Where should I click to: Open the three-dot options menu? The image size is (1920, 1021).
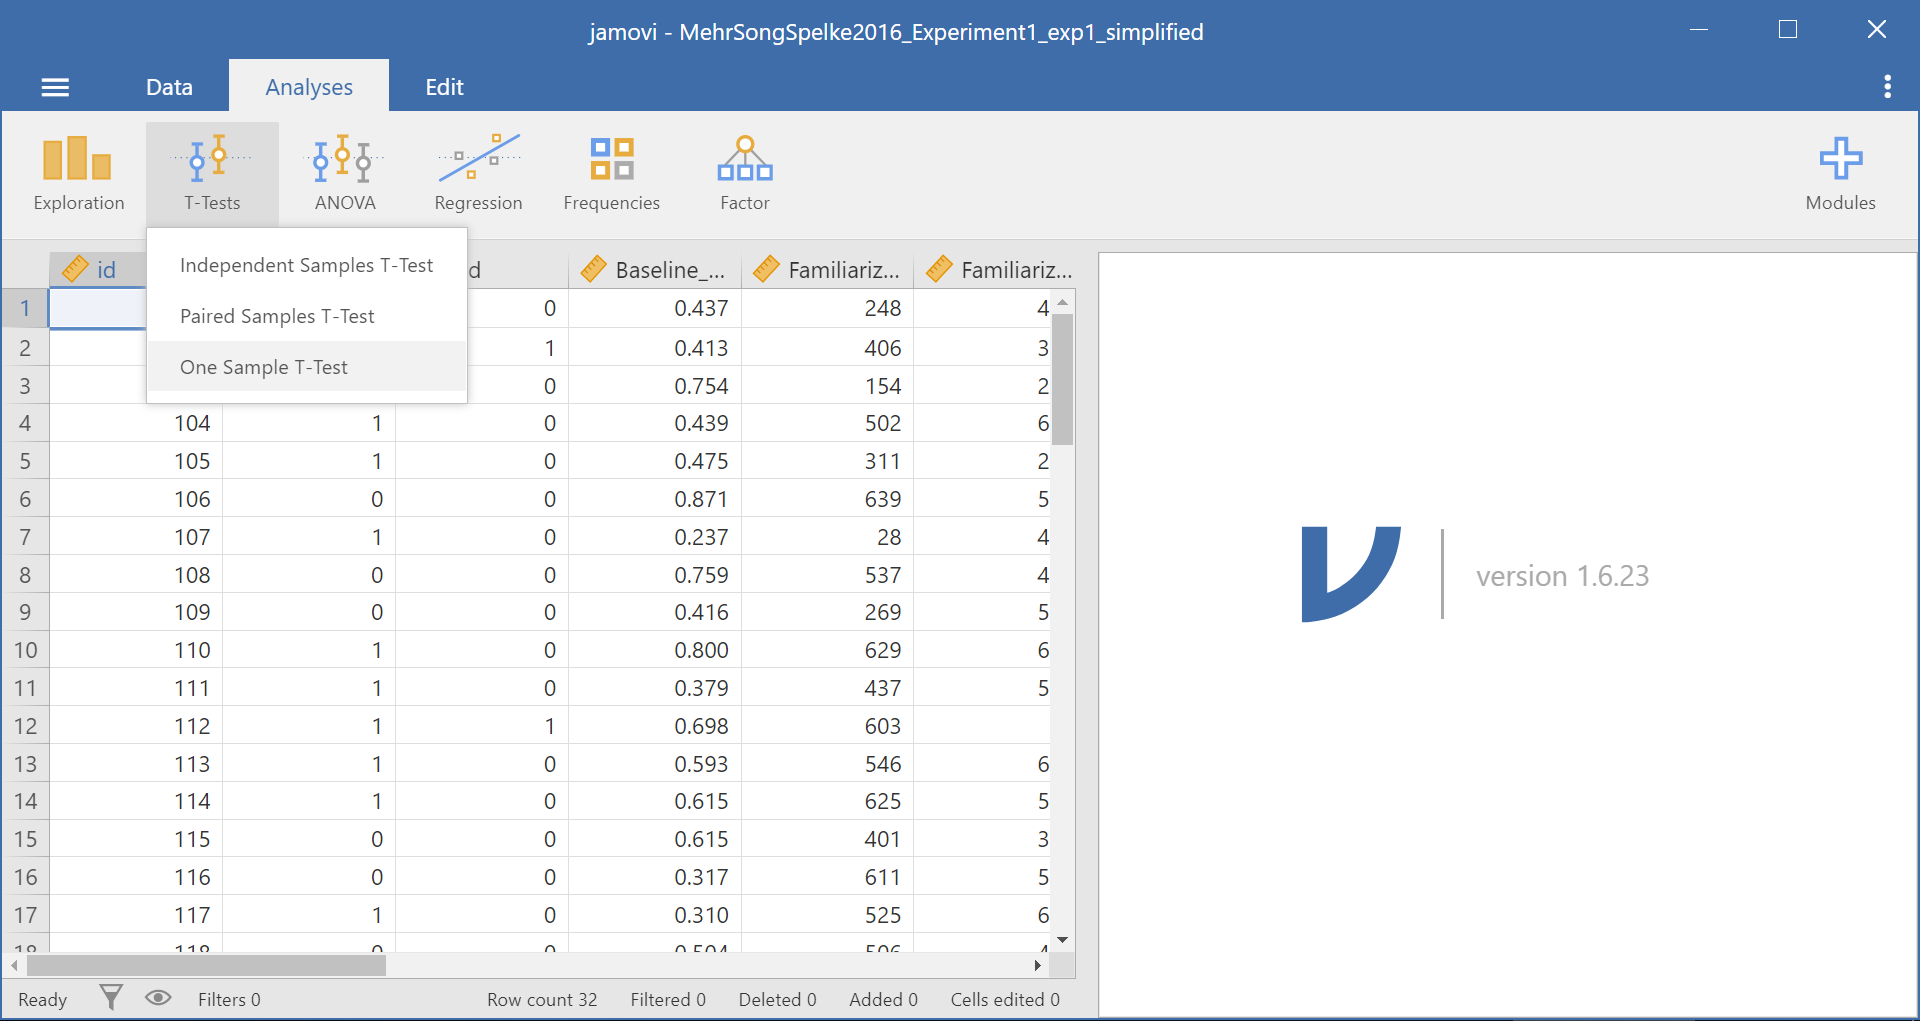coord(1887,87)
